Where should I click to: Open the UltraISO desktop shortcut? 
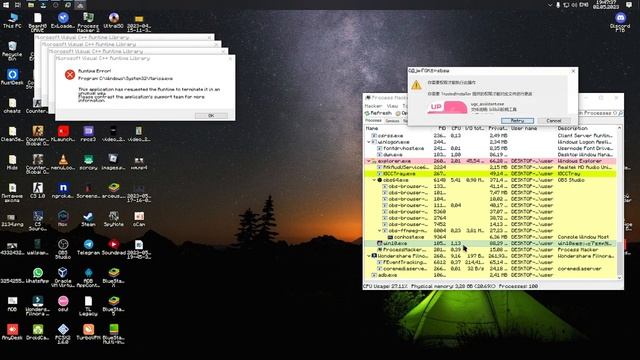113,20
